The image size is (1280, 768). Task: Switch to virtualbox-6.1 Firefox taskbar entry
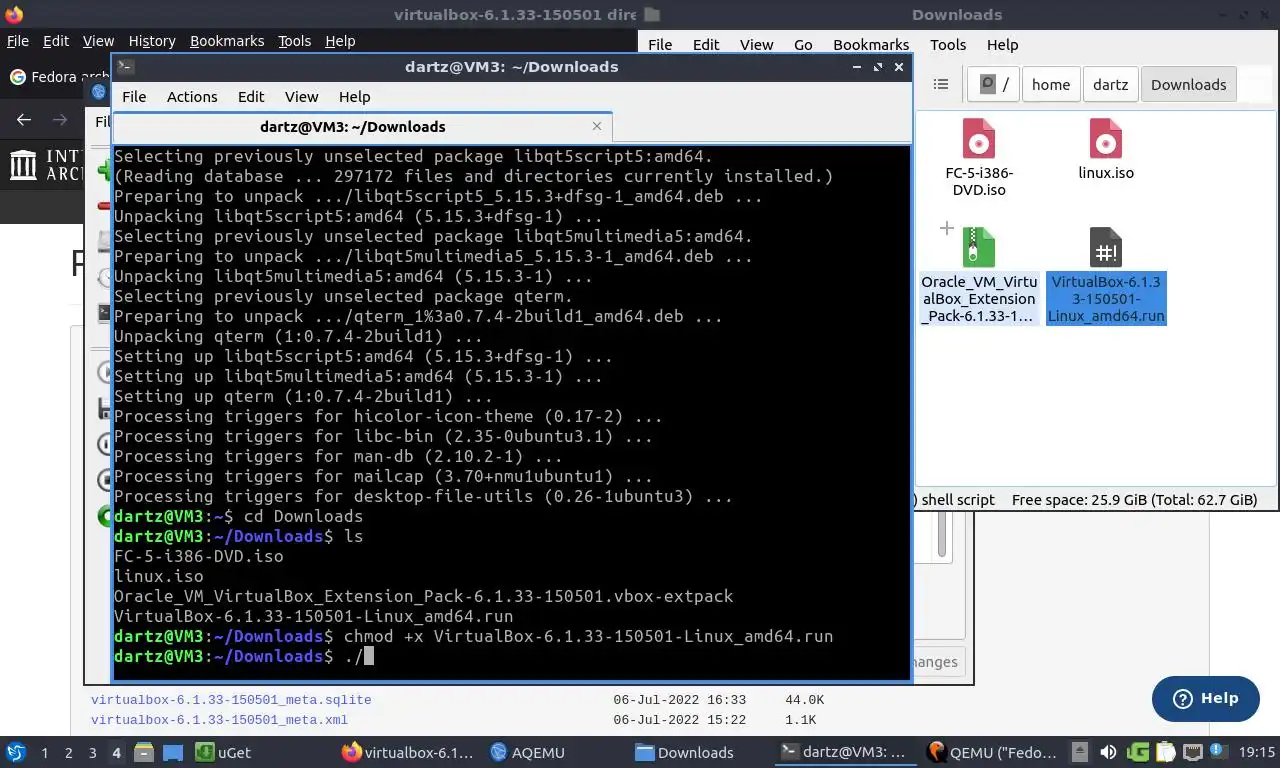(407, 752)
